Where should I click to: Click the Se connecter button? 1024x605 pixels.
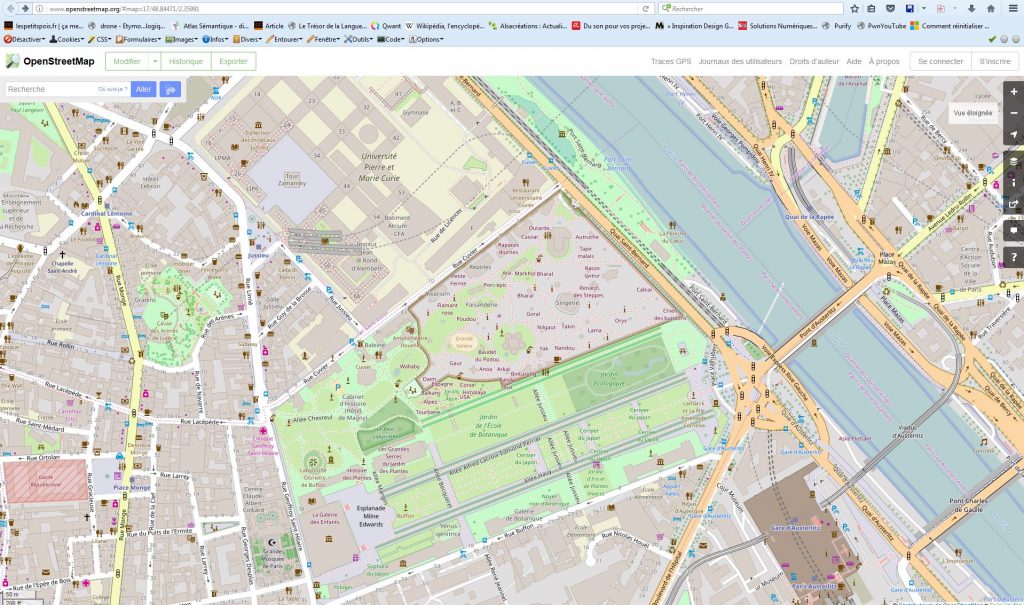[x=940, y=61]
